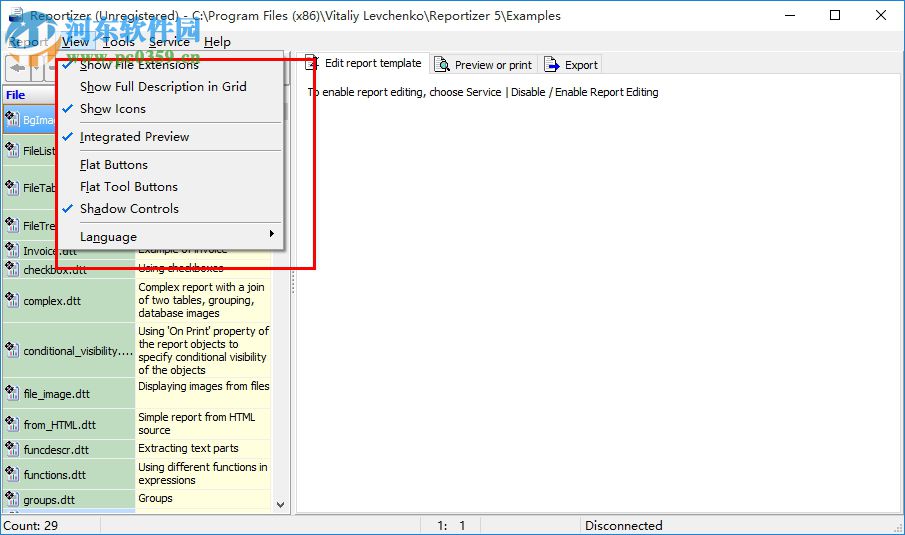Maximize the Reportizer window

pyautogui.click(x=835, y=15)
